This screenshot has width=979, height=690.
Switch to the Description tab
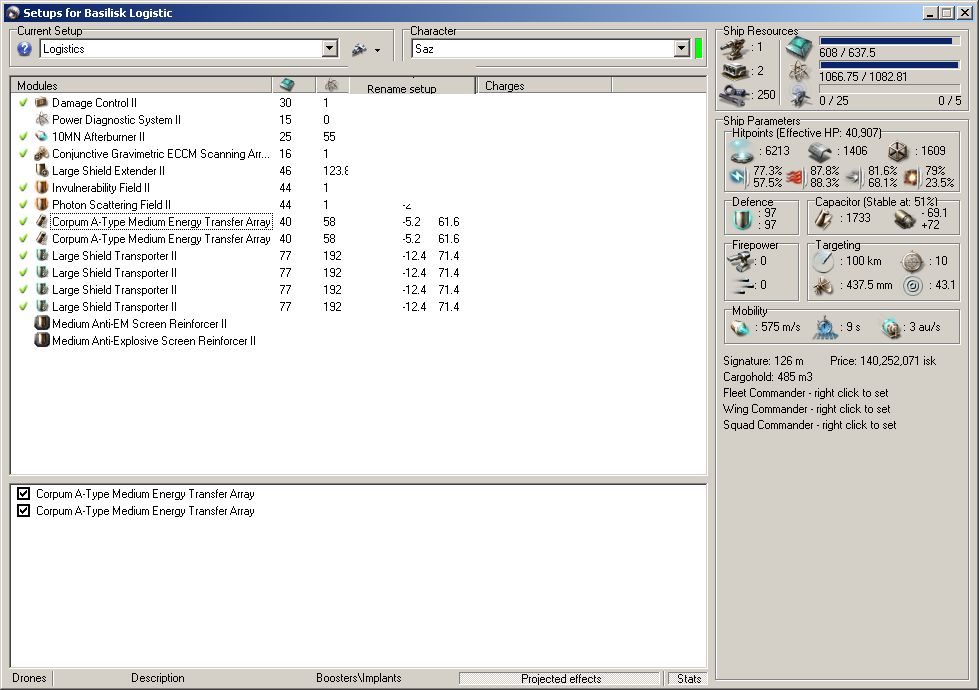click(157, 678)
